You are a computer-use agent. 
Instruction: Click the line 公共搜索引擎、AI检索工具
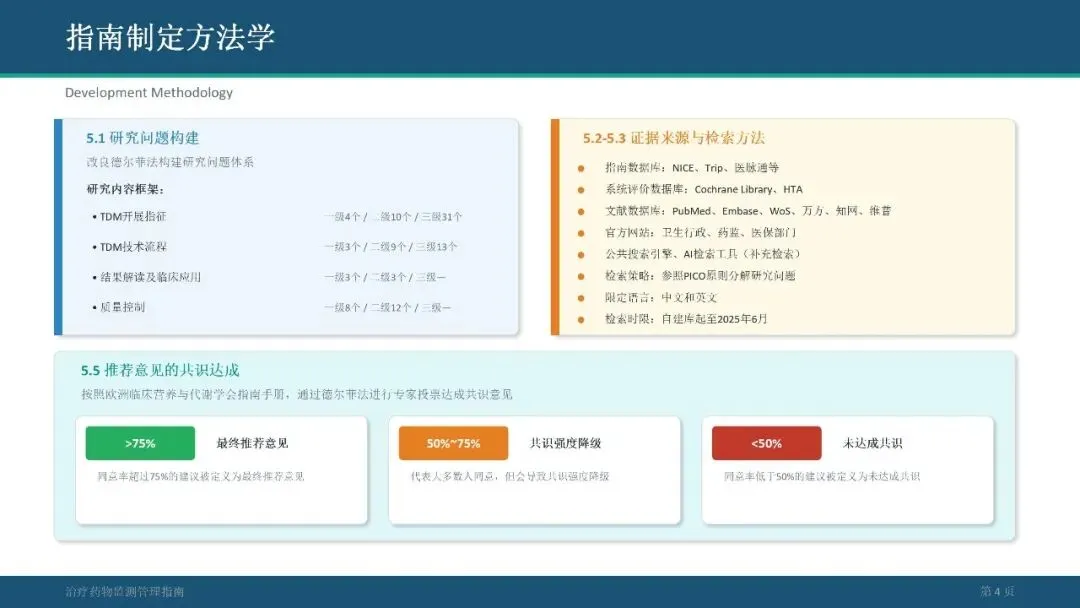point(703,254)
